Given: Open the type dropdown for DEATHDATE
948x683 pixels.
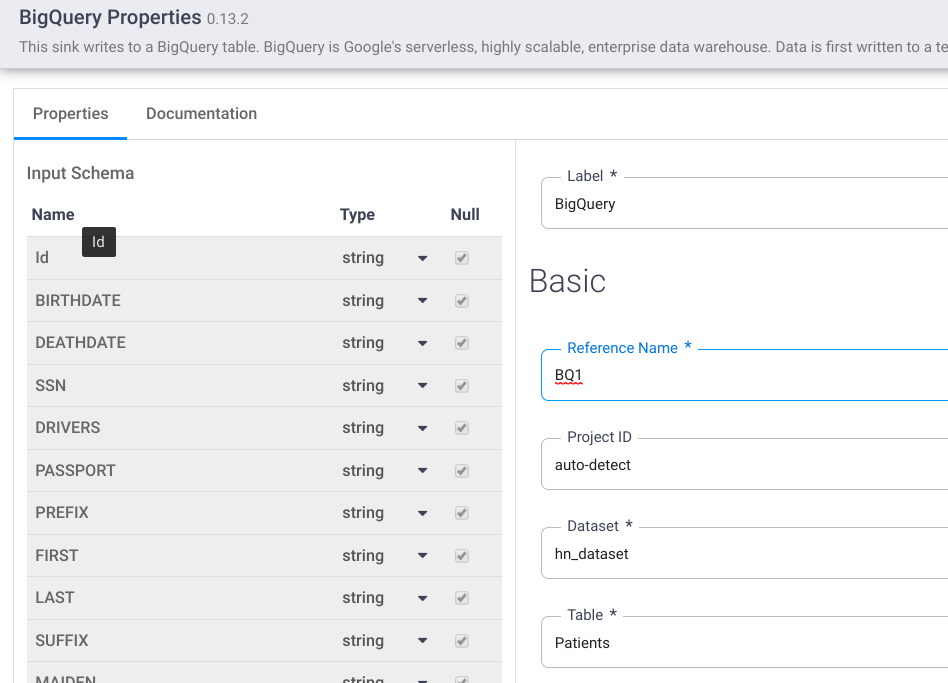Looking at the screenshot, I should click(422, 343).
